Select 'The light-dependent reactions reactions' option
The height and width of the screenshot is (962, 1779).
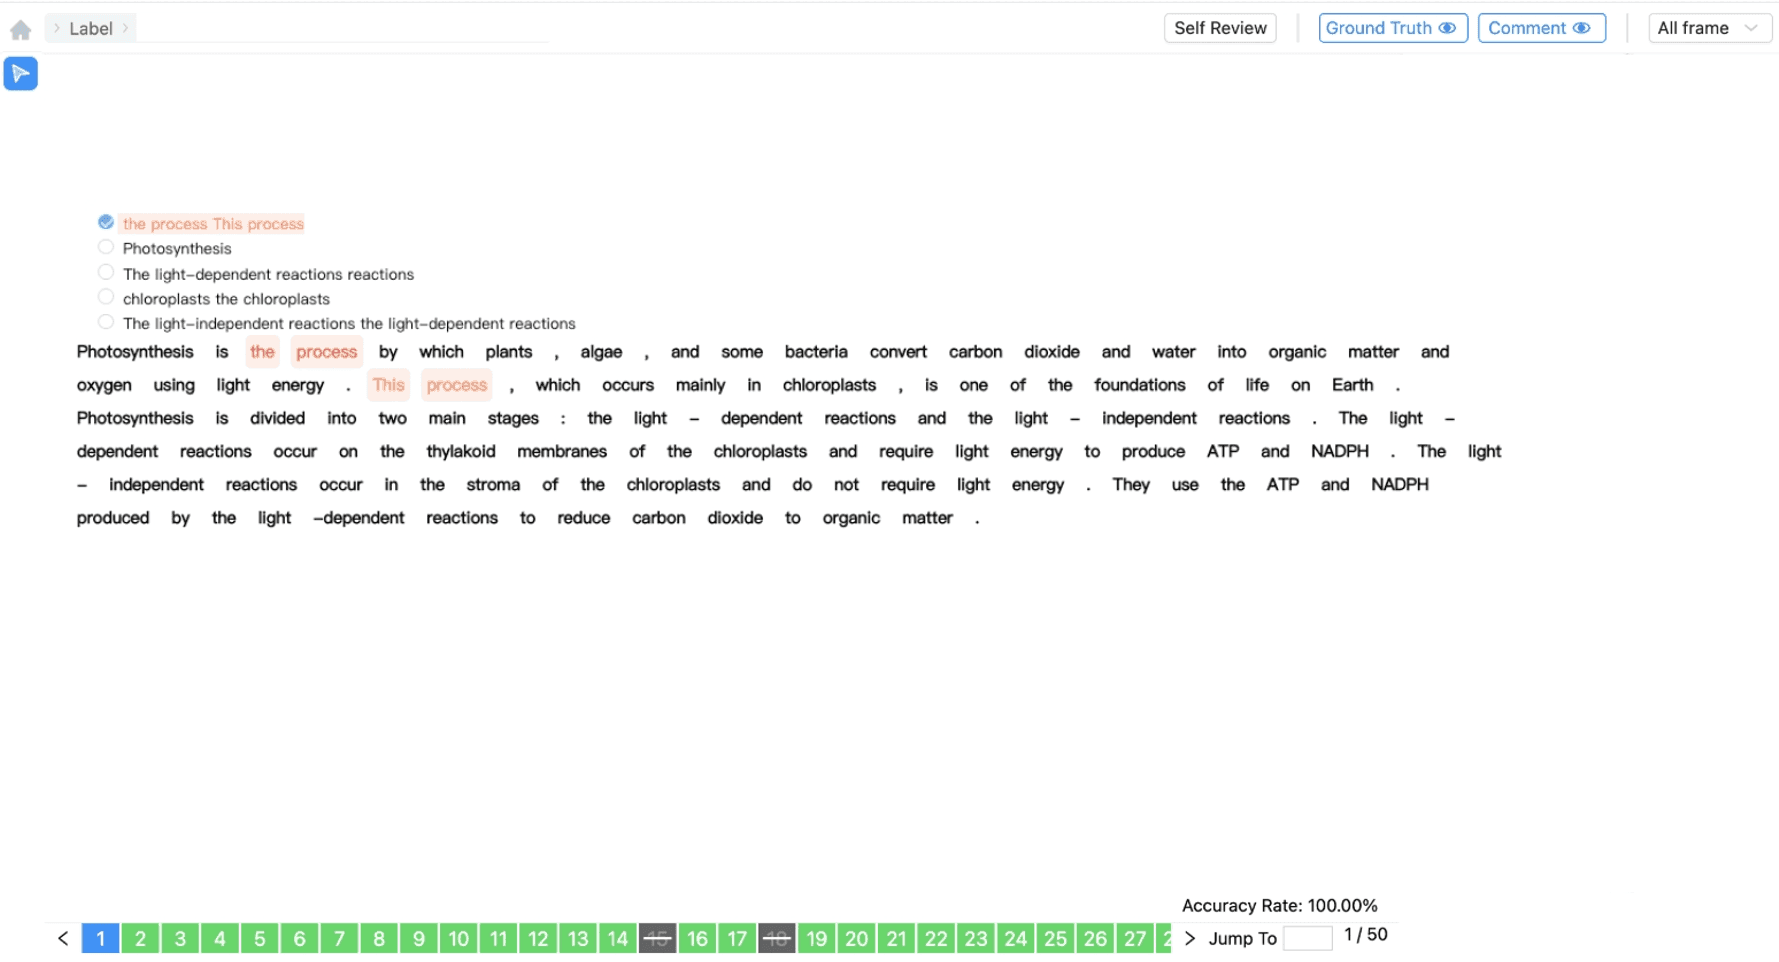click(106, 272)
